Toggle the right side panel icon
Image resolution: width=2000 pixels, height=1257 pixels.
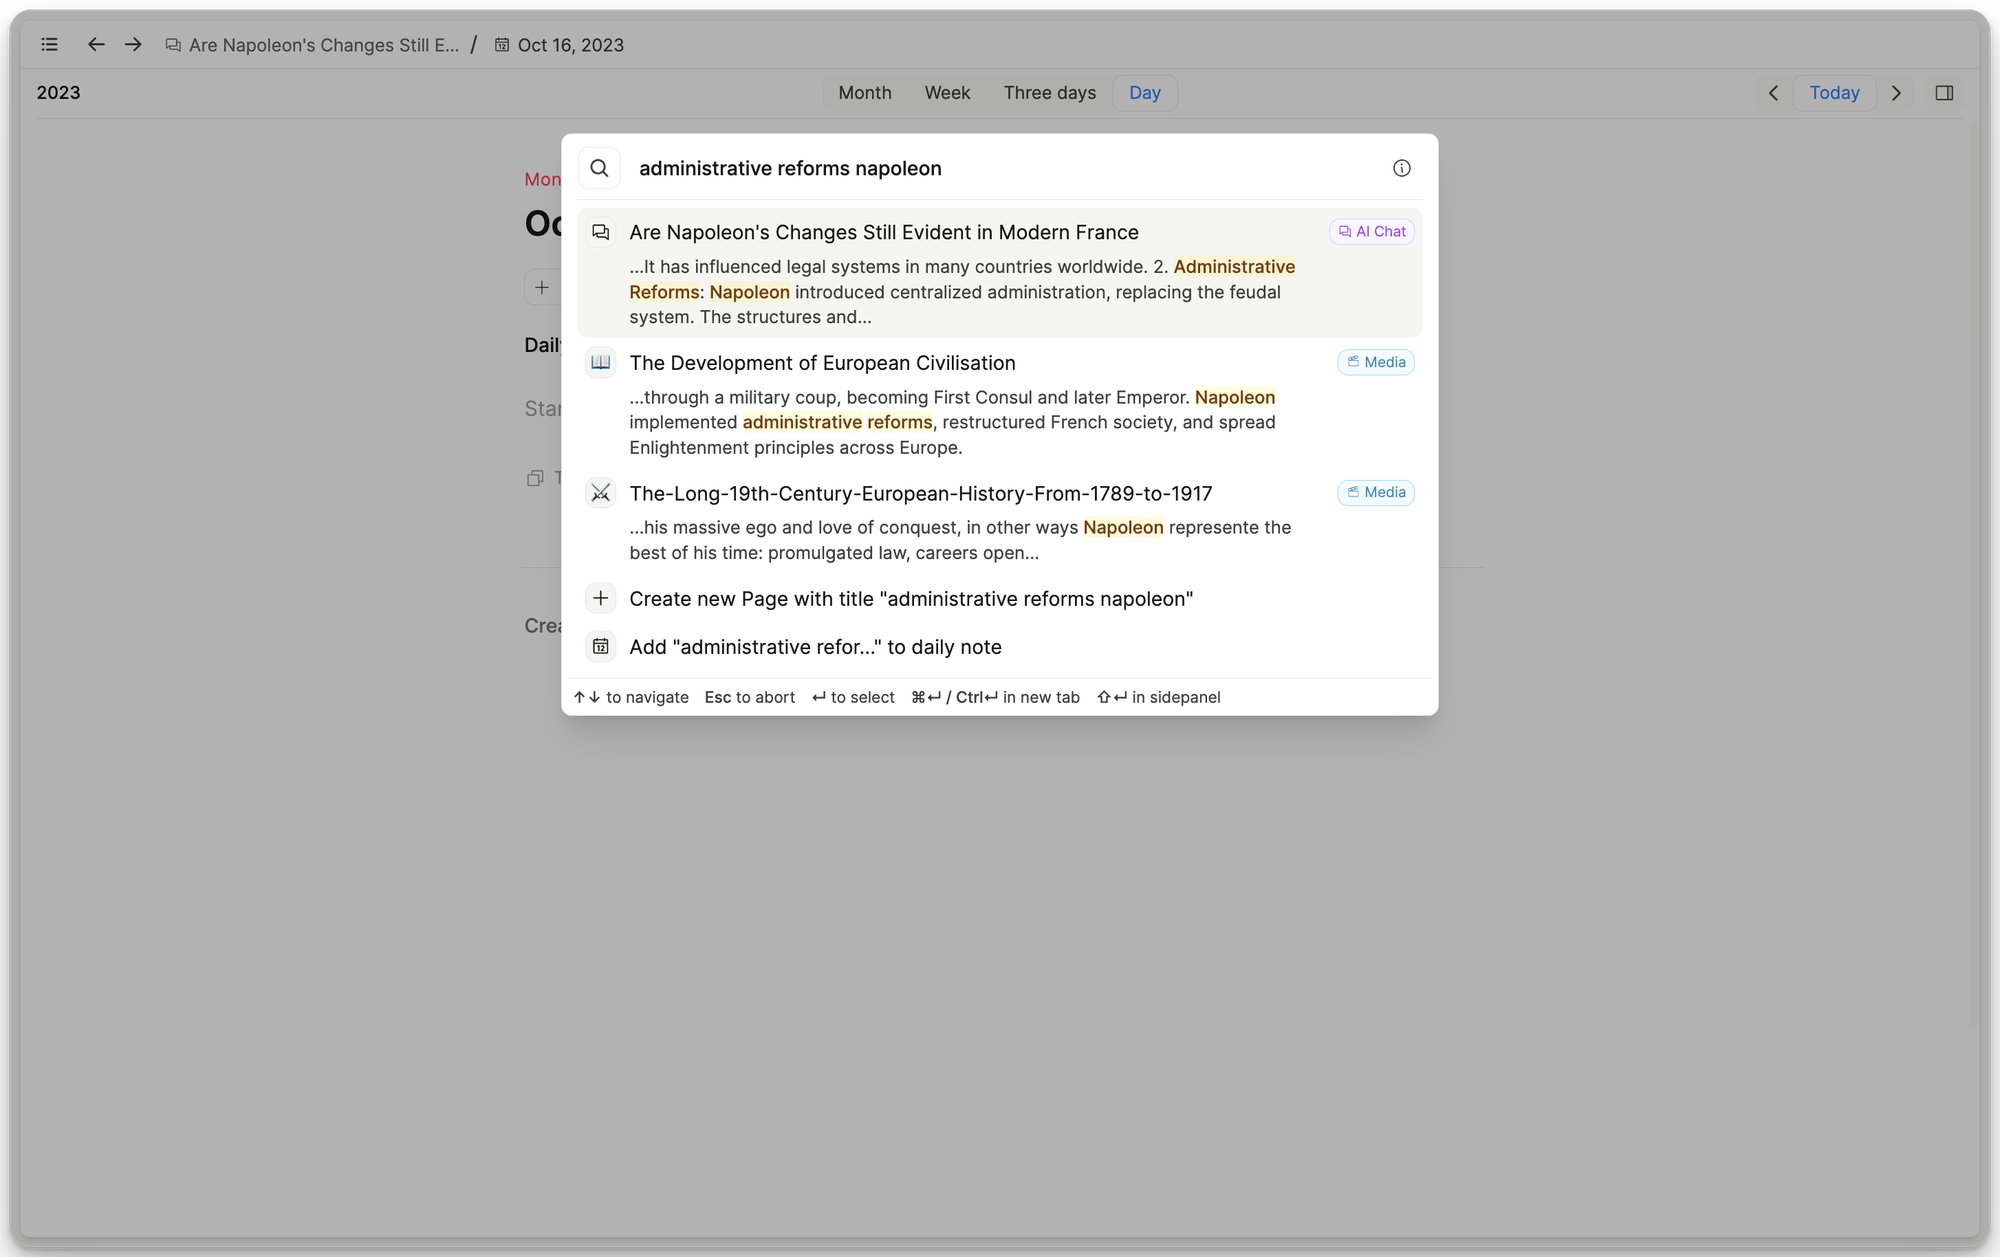[1944, 93]
